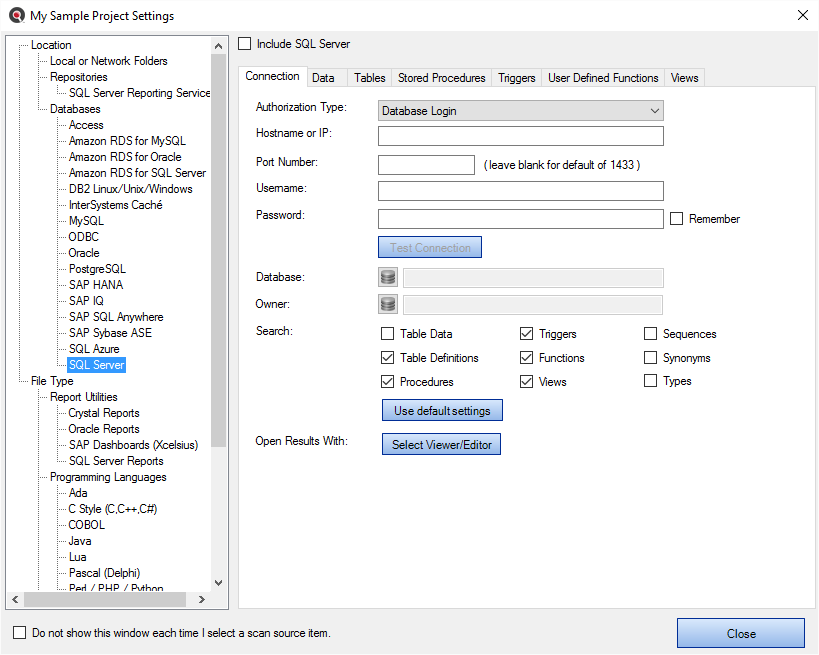Select C Style (C,C++,C#) entry
The height and width of the screenshot is (655, 819).
pyautogui.click(x=113, y=509)
